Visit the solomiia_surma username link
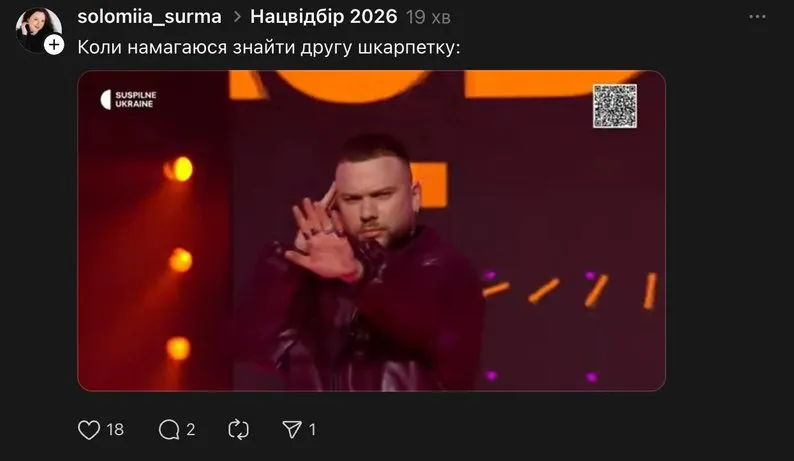 coord(149,17)
